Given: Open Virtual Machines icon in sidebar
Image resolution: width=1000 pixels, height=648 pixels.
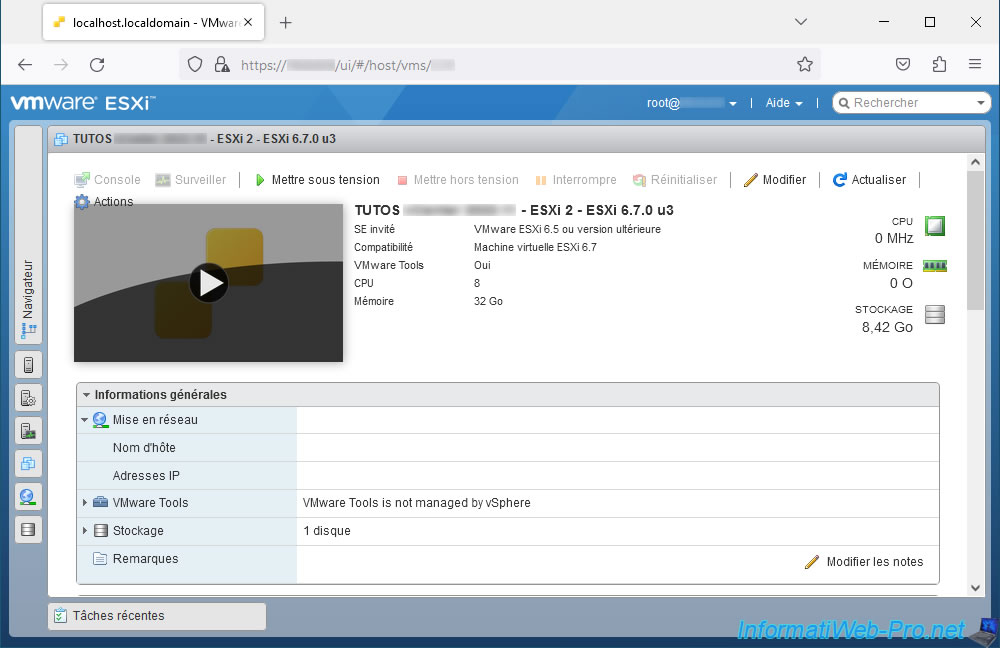Looking at the screenshot, I should (28, 463).
